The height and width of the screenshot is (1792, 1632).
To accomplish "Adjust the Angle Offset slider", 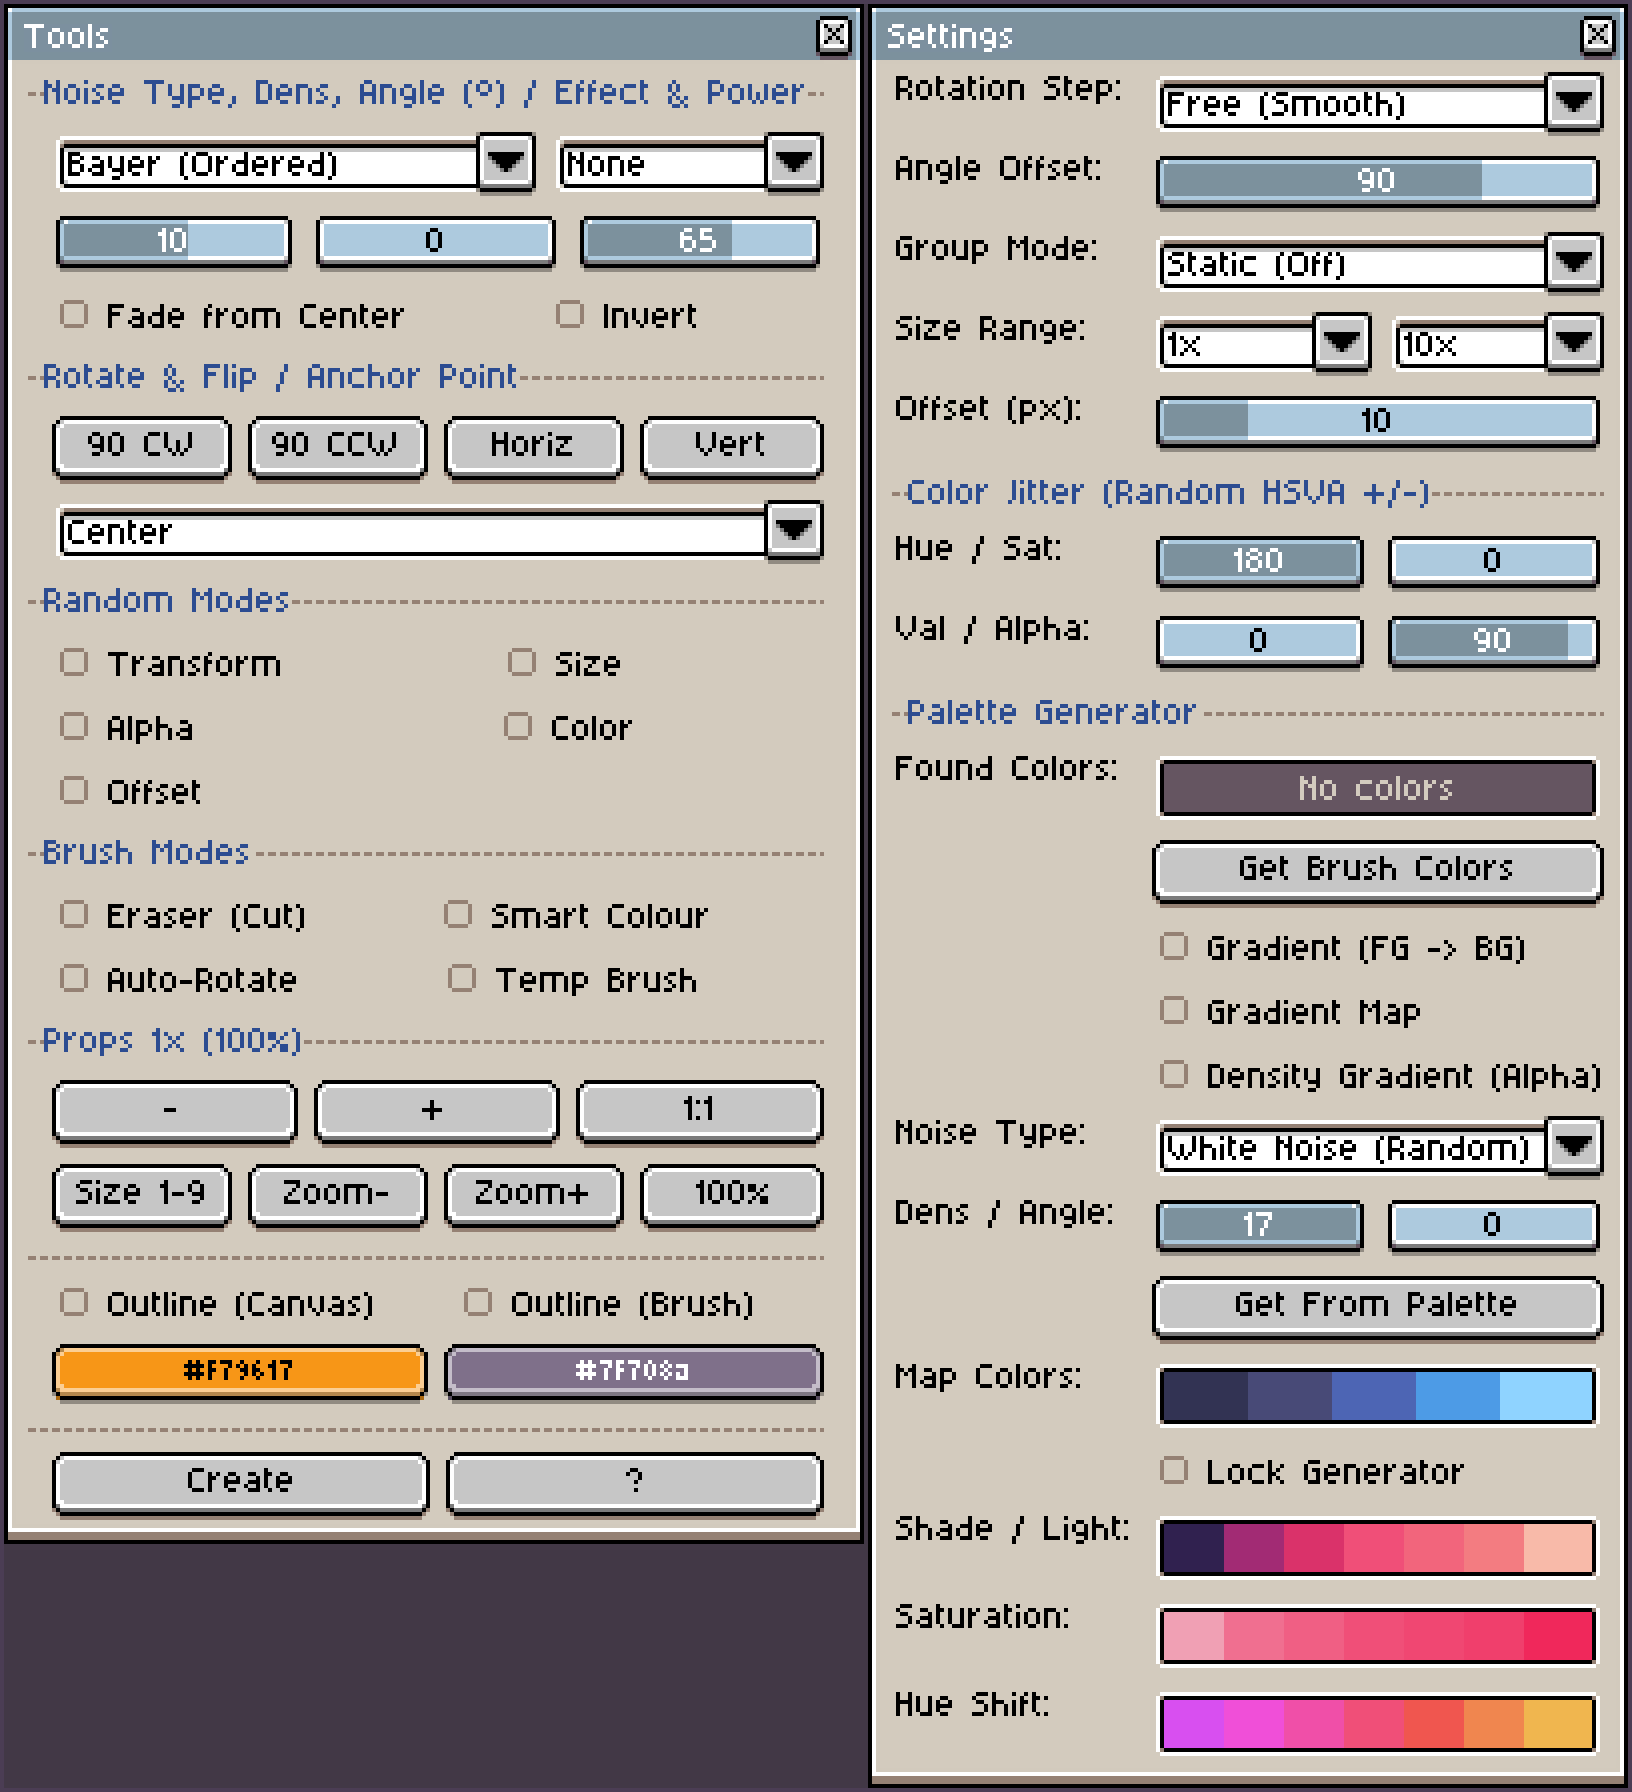I will 1376,181.
